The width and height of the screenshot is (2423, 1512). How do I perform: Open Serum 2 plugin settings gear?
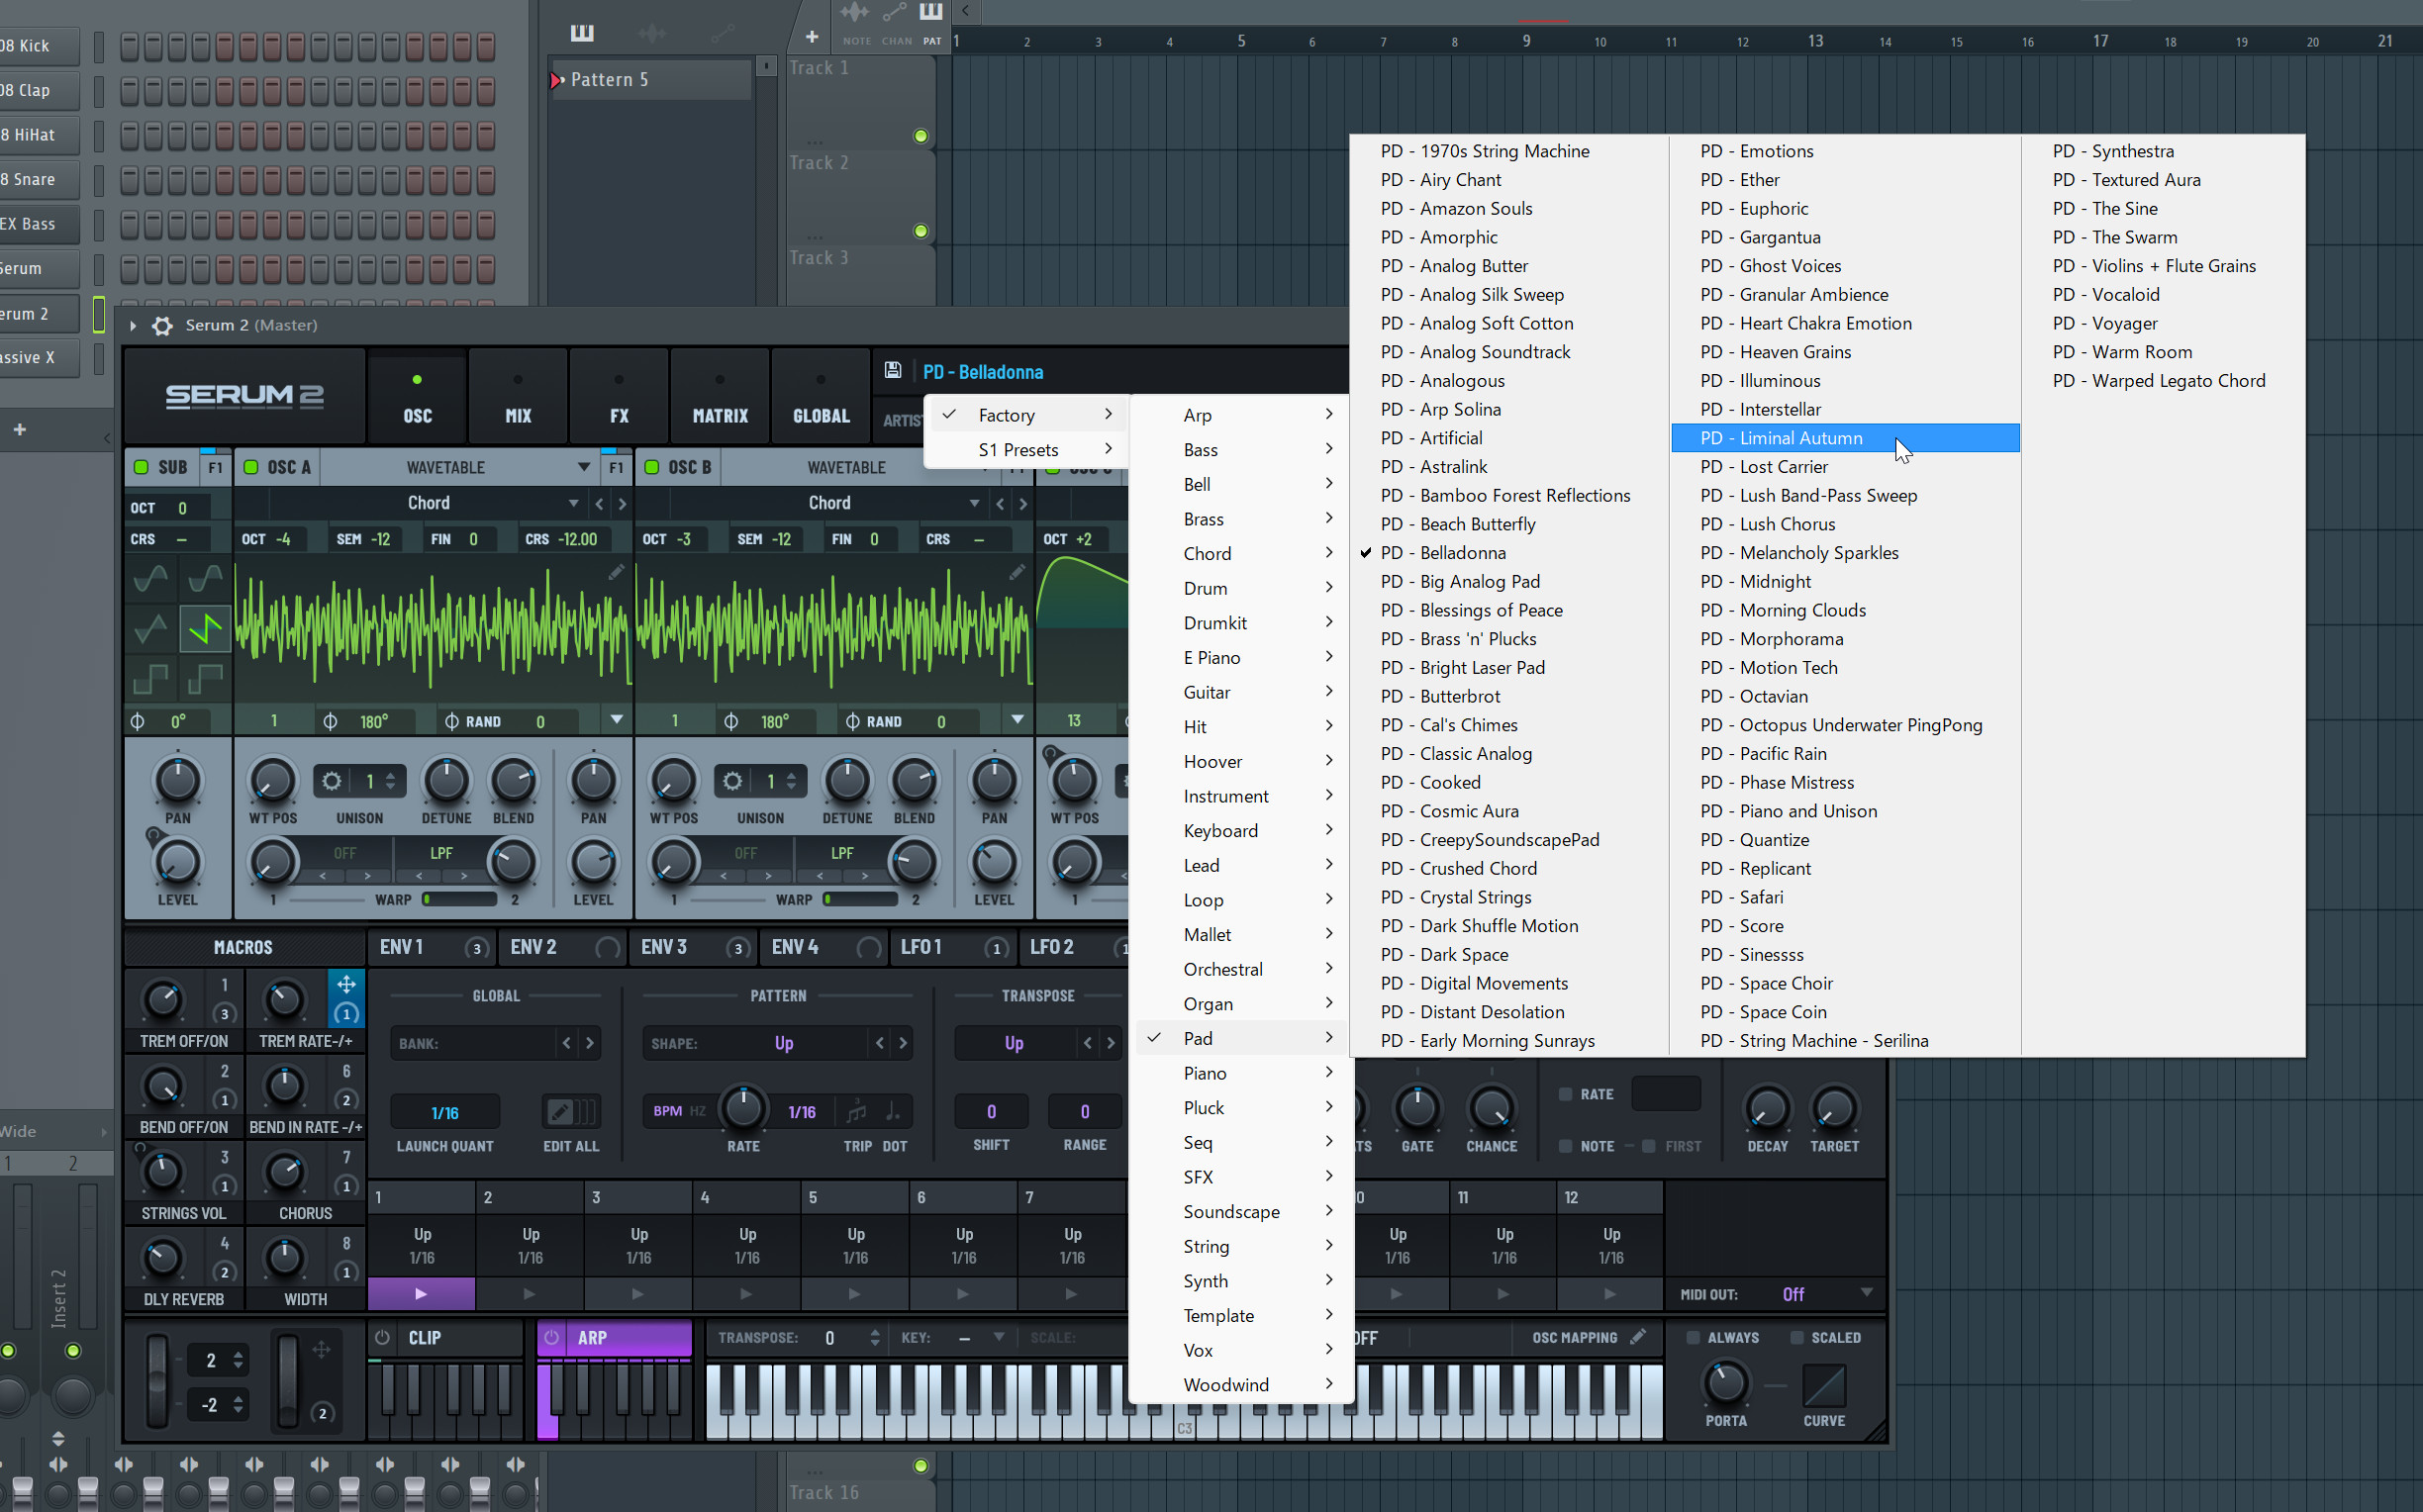tap(162, 325)
